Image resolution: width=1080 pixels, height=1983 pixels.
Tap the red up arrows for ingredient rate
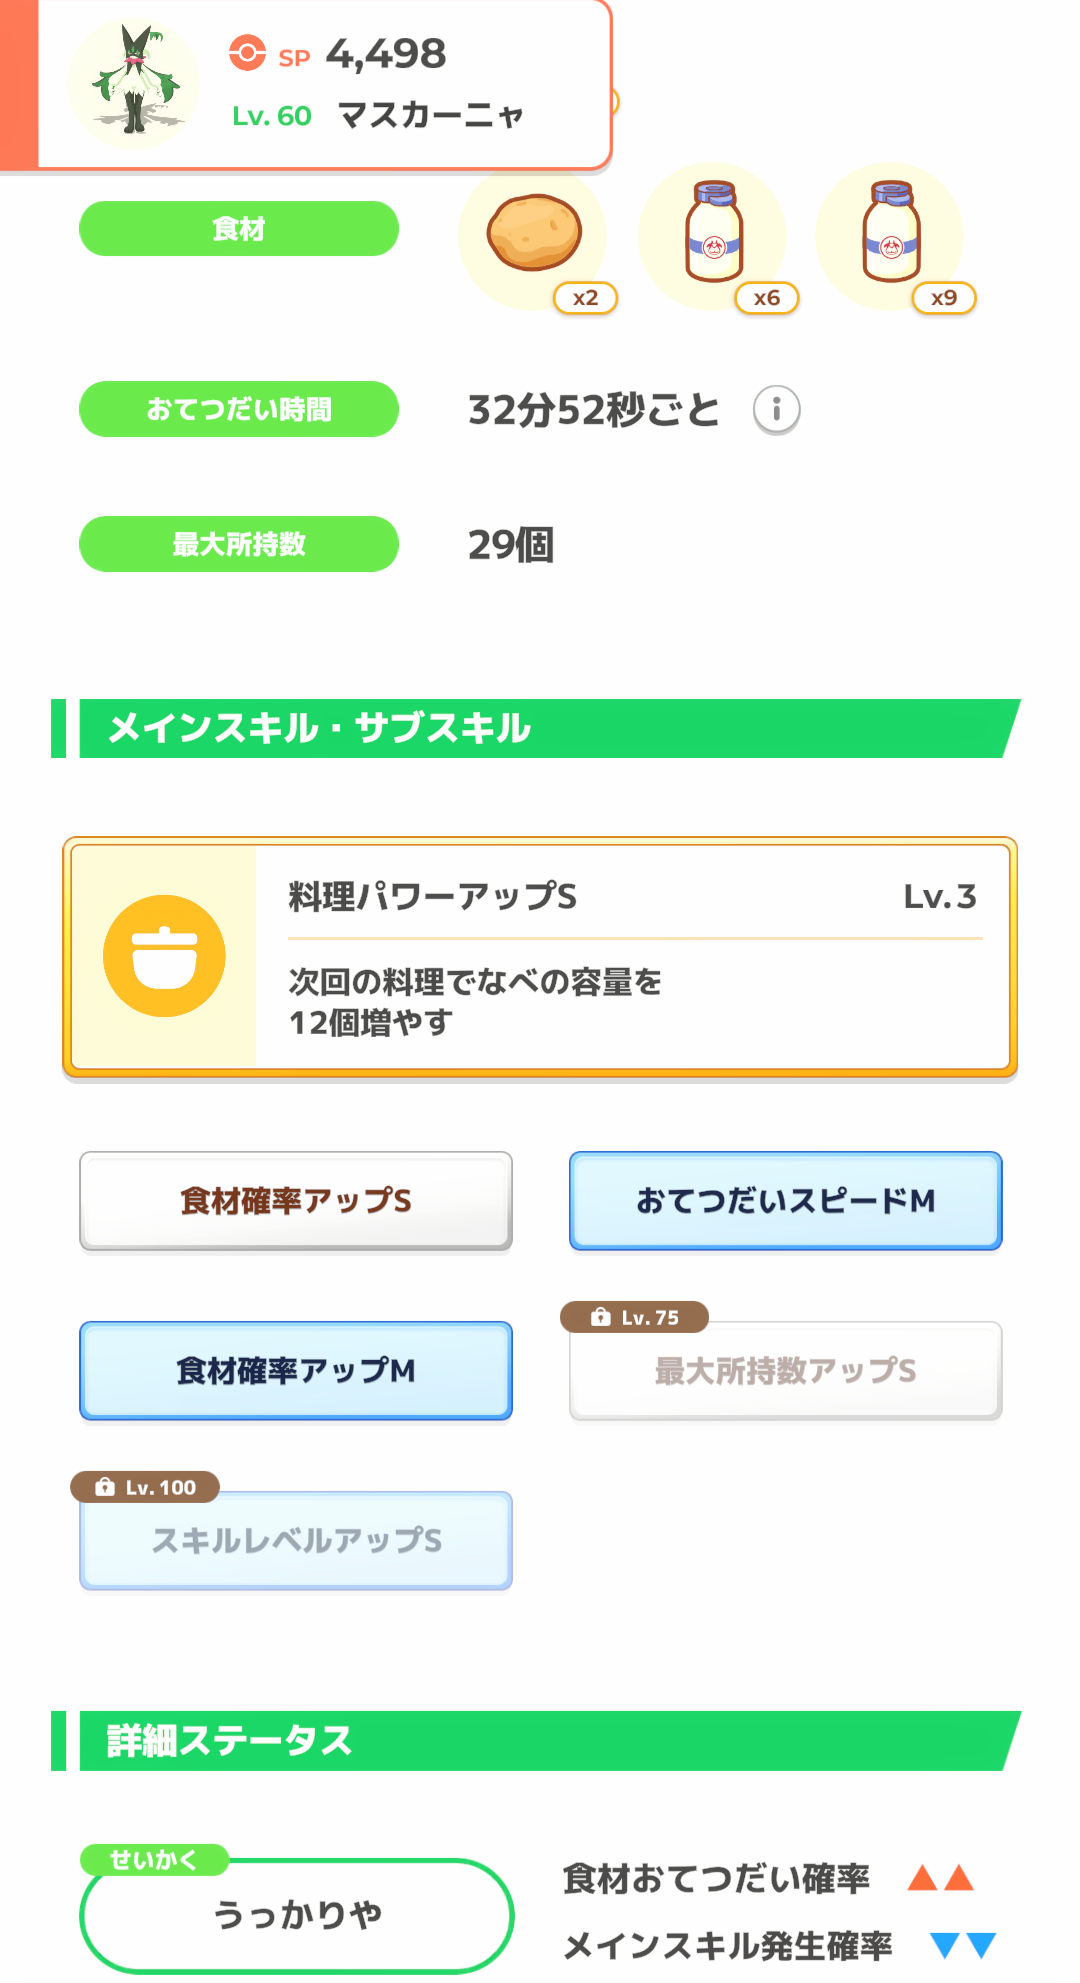tap(940, 1878)
